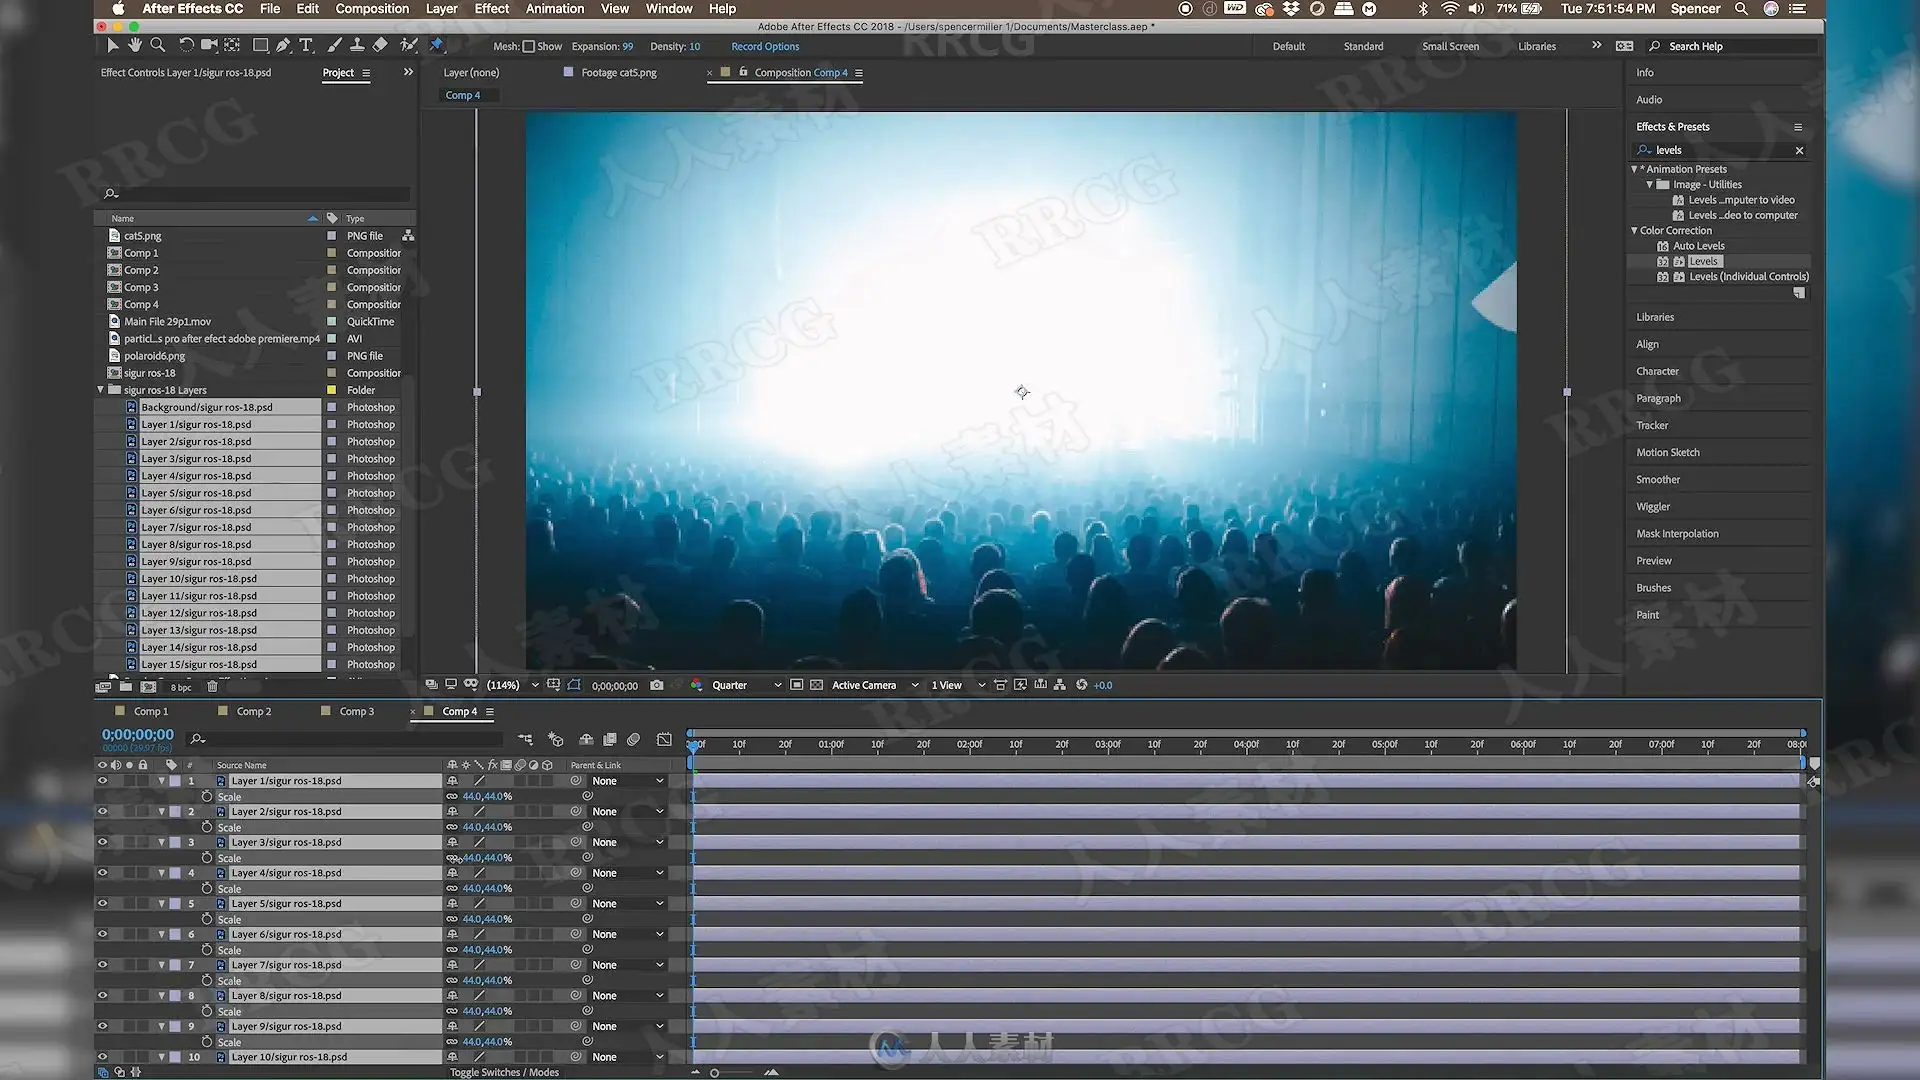Collapse the Color Correction effects category
Image resolution: width=1920 pixels, height=1080 pixels.
[x=1634, y=231]
